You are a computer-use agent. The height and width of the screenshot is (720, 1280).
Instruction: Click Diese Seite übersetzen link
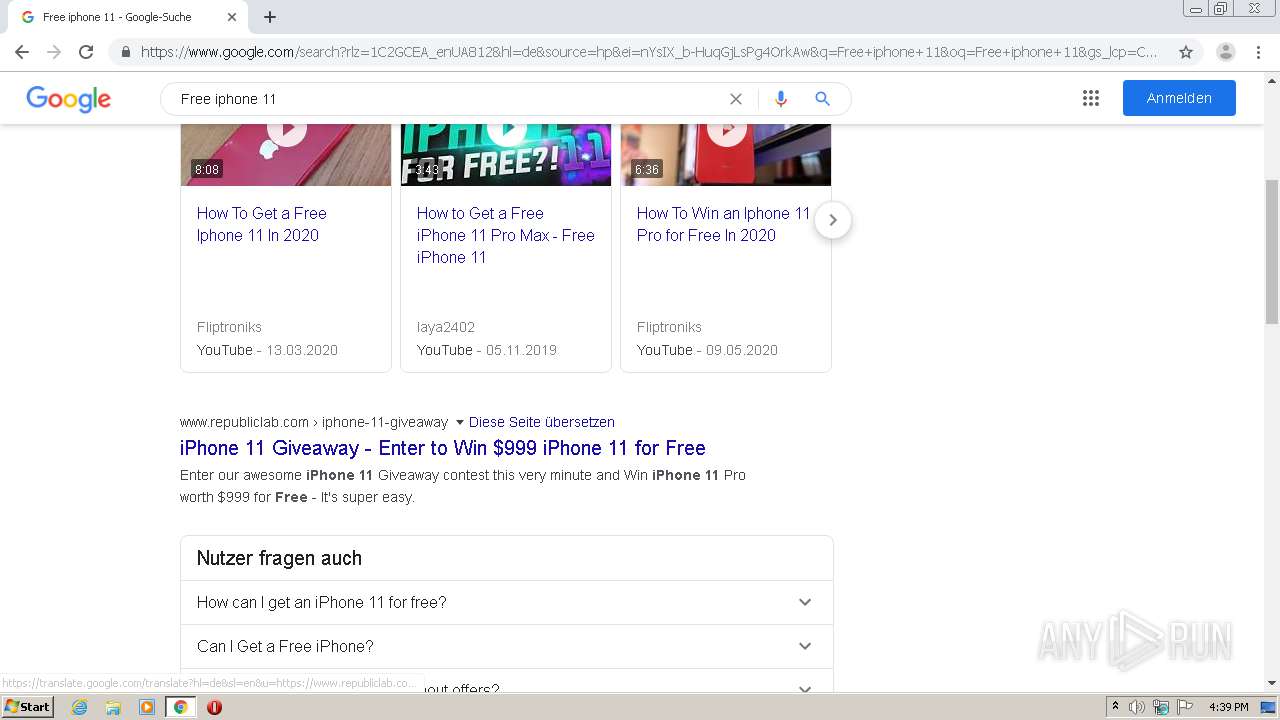542,422
